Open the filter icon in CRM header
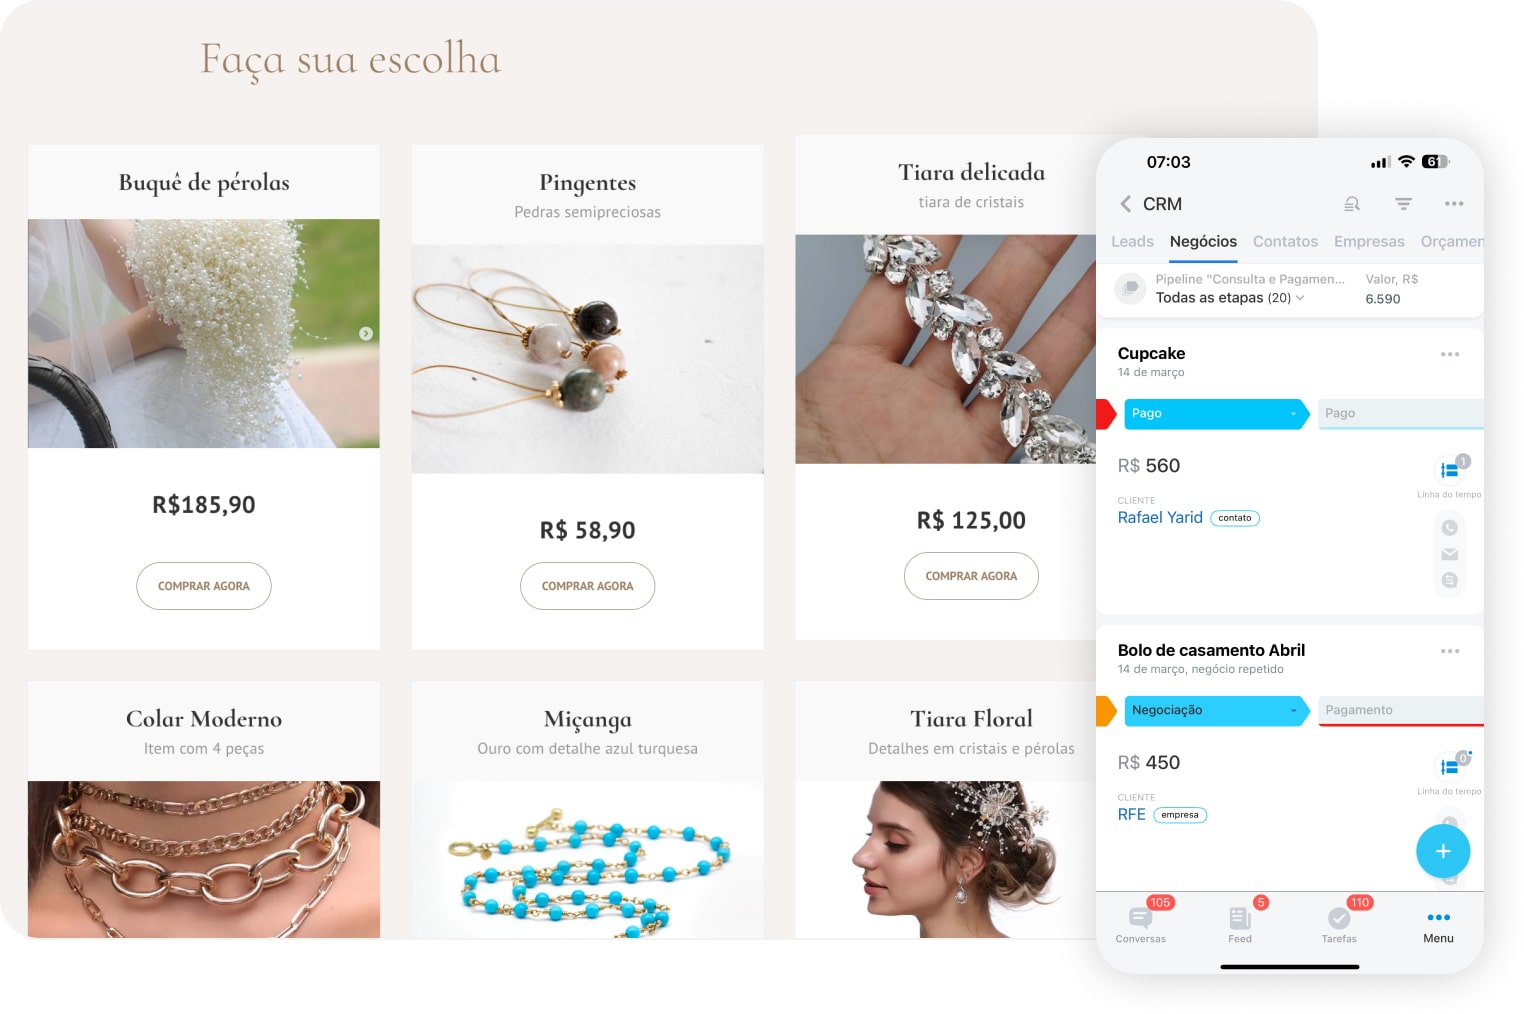 click(x=1403, y=204)
